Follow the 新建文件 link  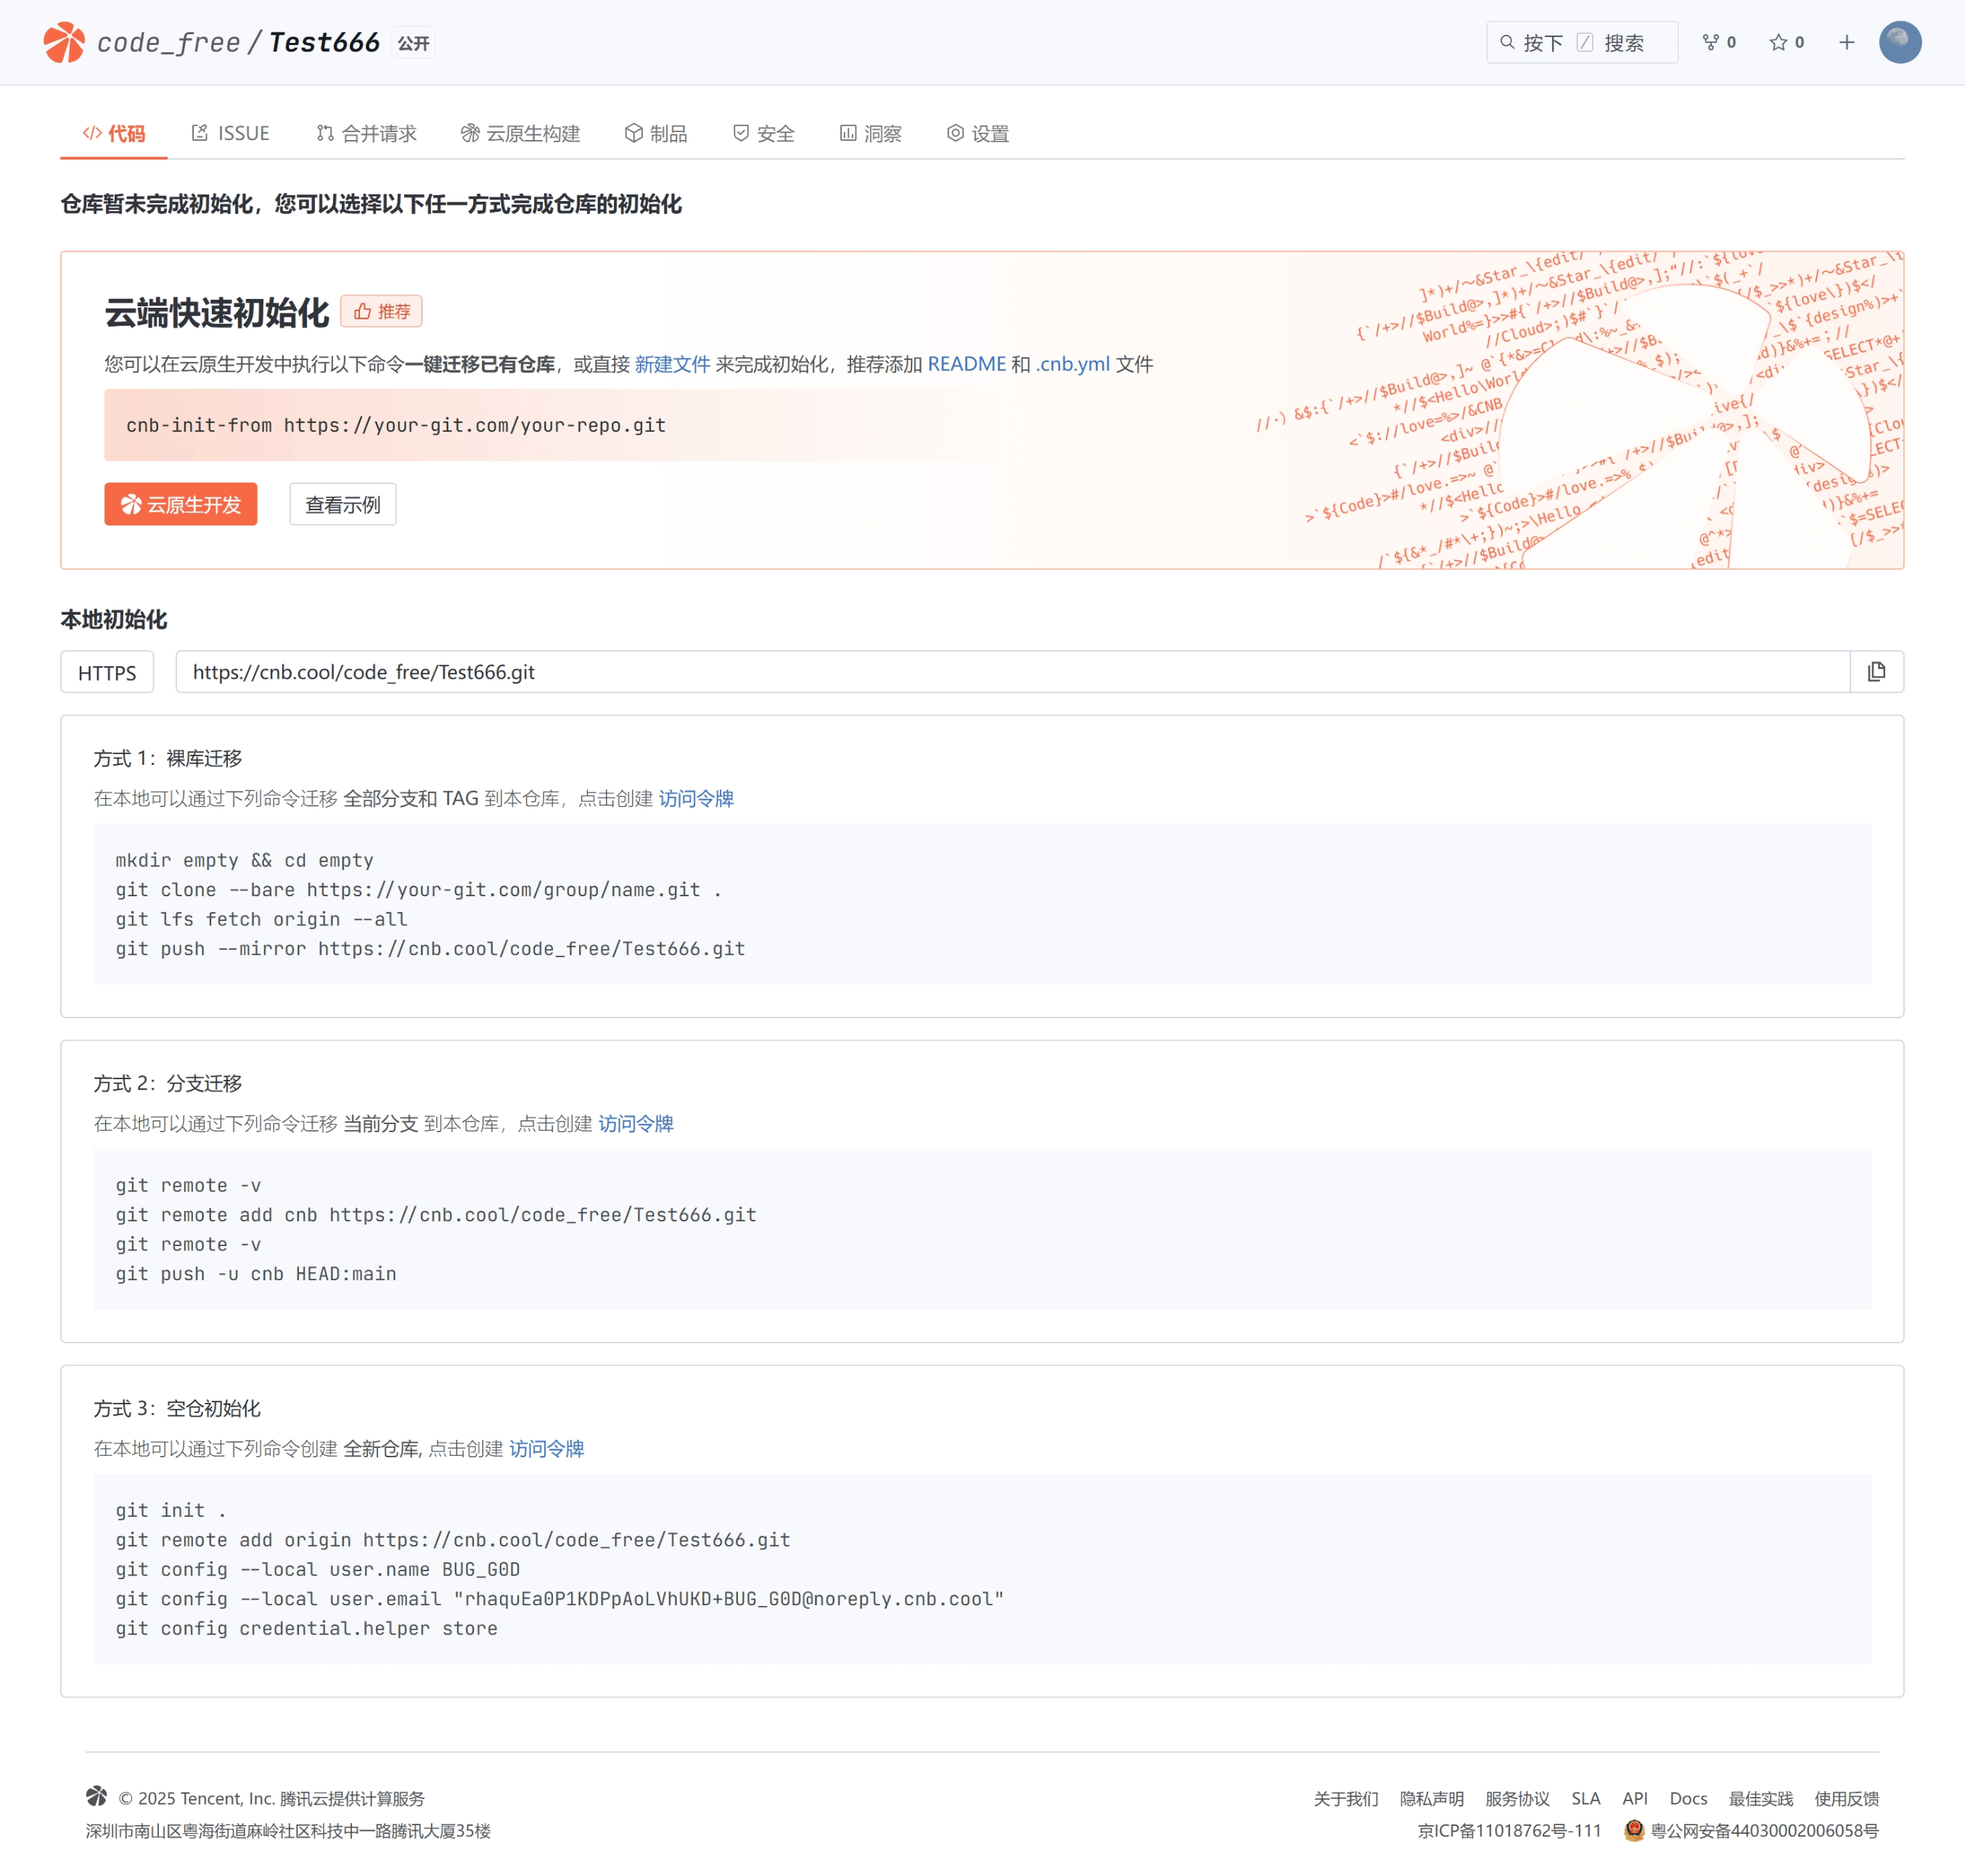672,364
